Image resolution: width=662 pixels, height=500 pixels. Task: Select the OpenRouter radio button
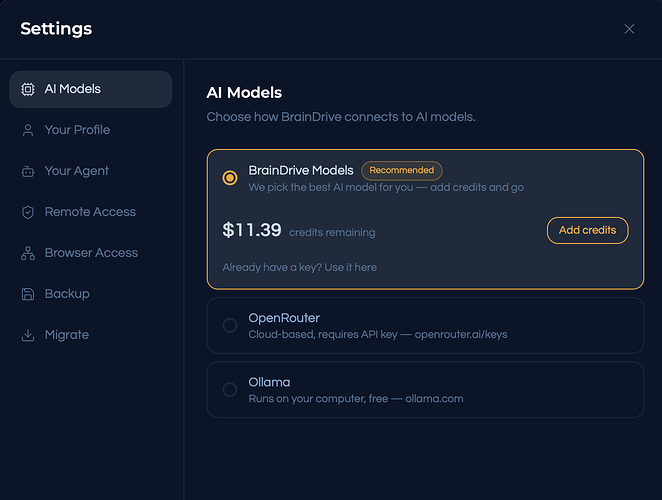(230, 325)
